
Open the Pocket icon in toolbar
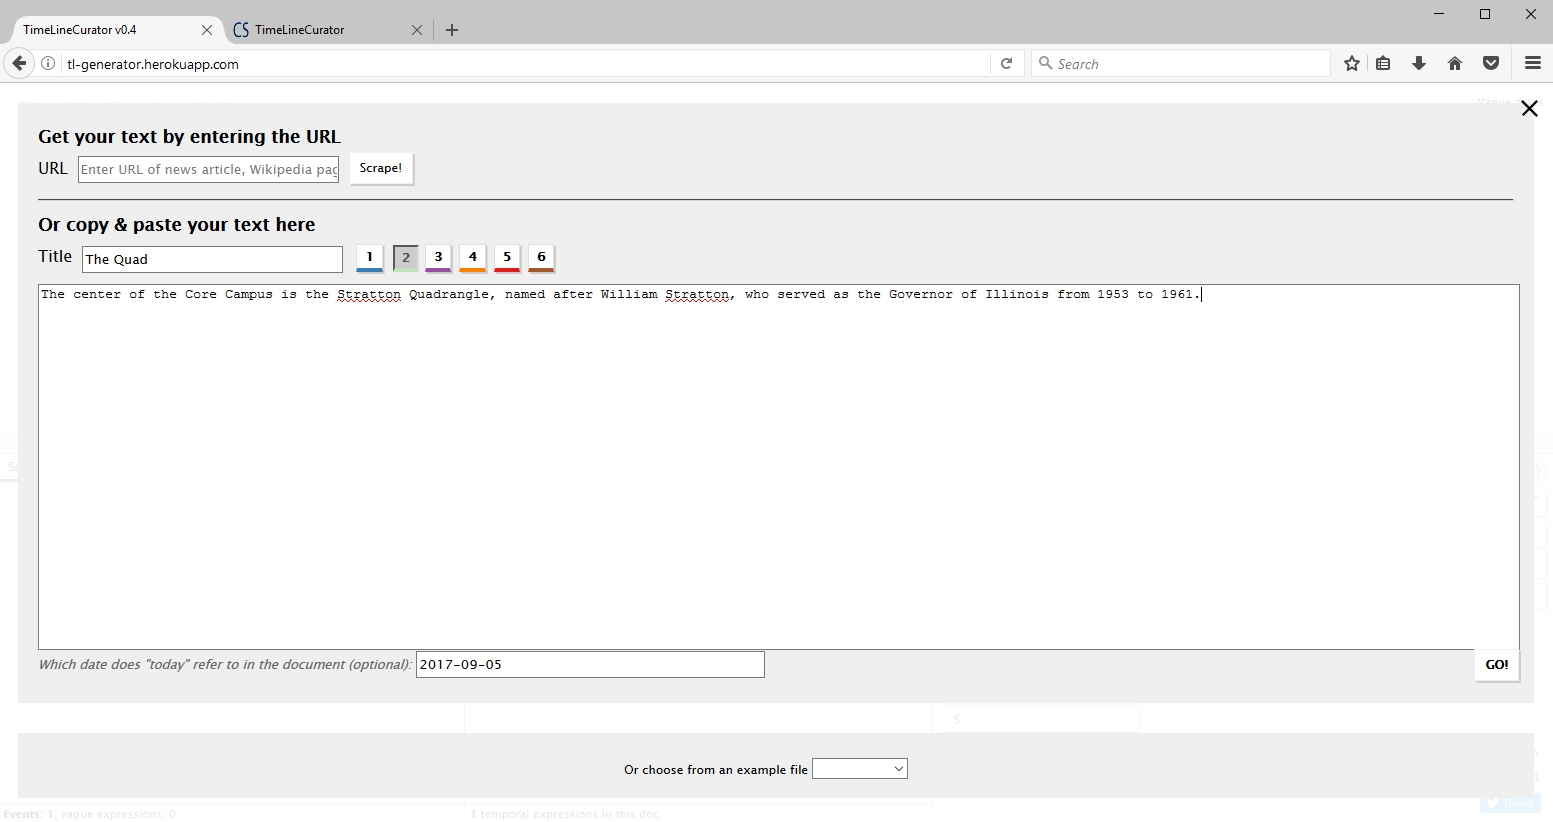coord(1490,64)
